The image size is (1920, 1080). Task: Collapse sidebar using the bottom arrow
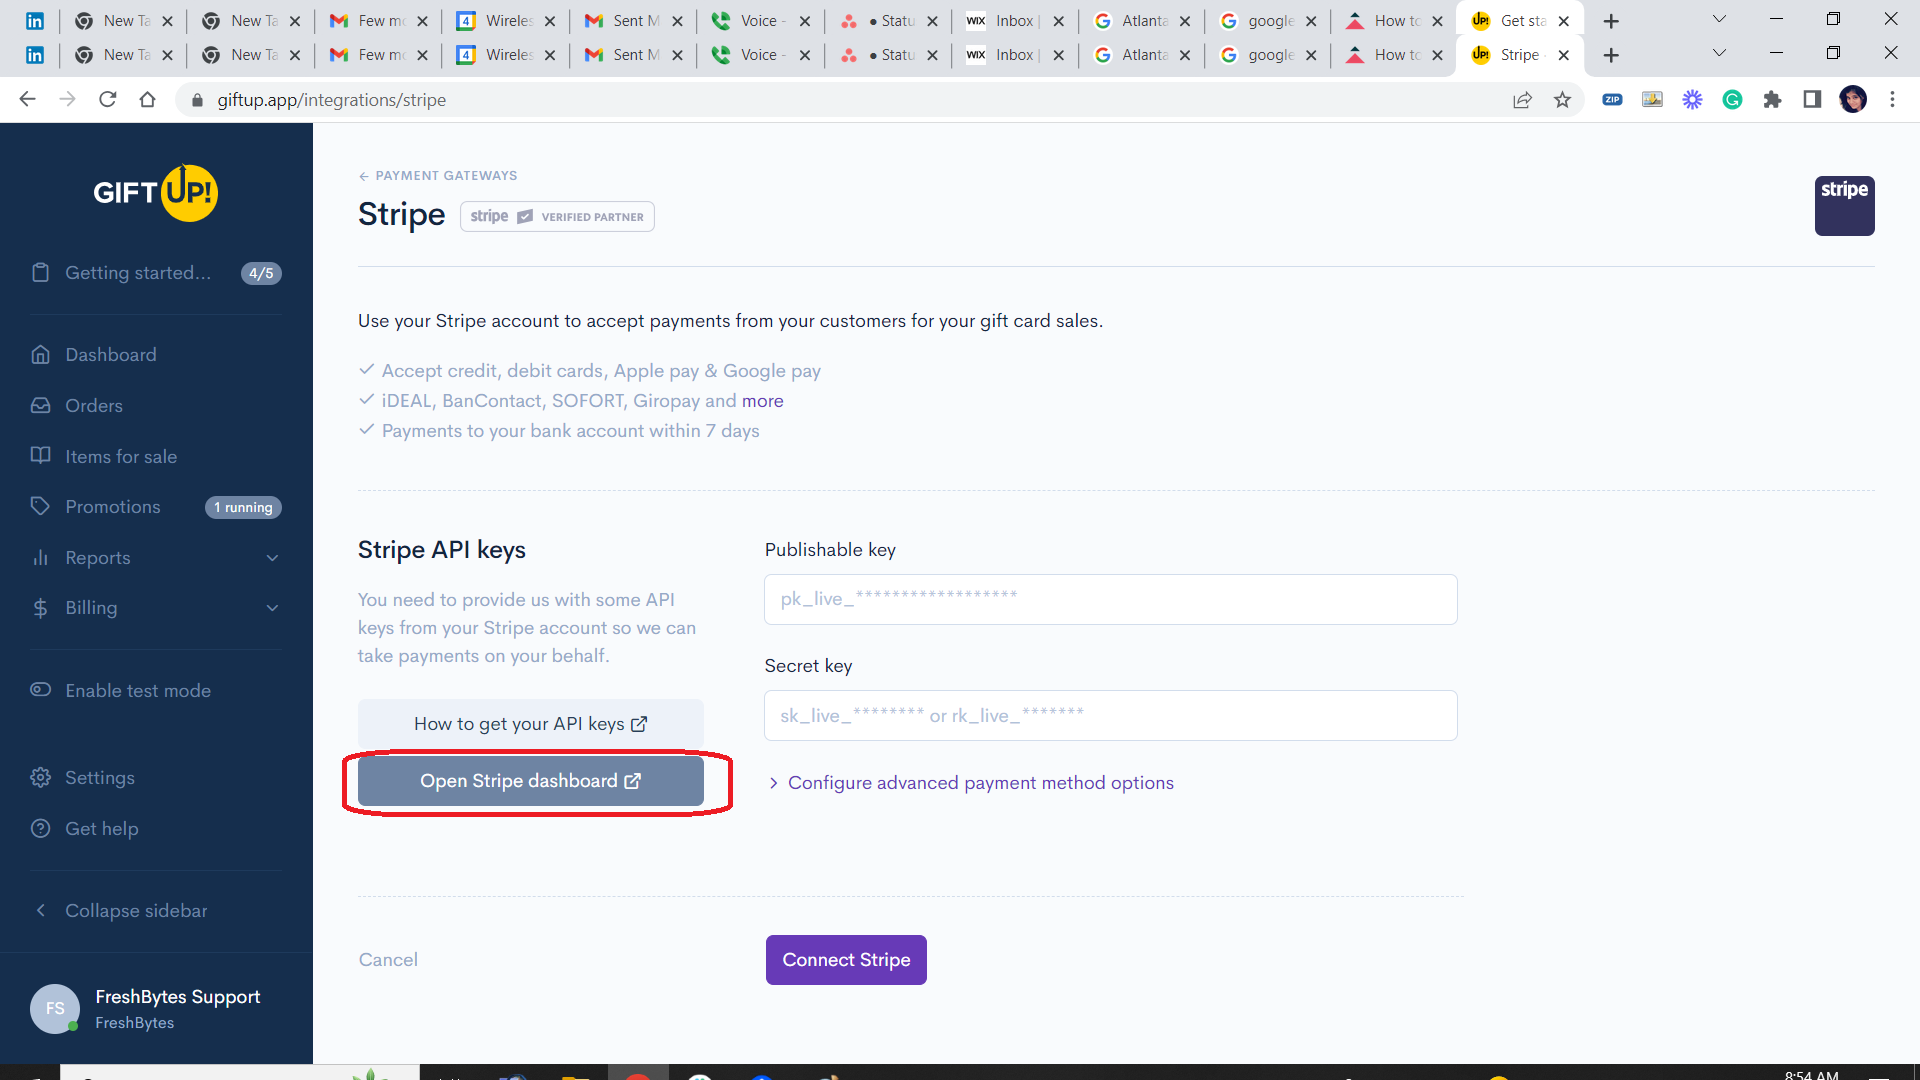click(x=41, y=911)
